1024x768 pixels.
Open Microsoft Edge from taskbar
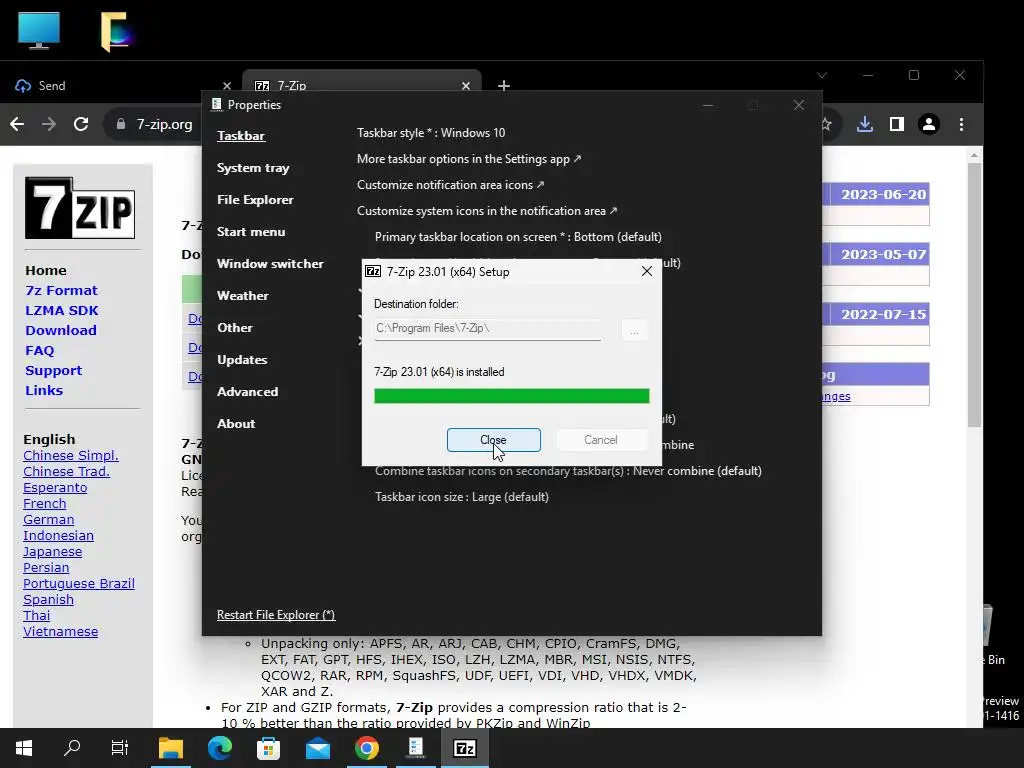coord(219,748)
